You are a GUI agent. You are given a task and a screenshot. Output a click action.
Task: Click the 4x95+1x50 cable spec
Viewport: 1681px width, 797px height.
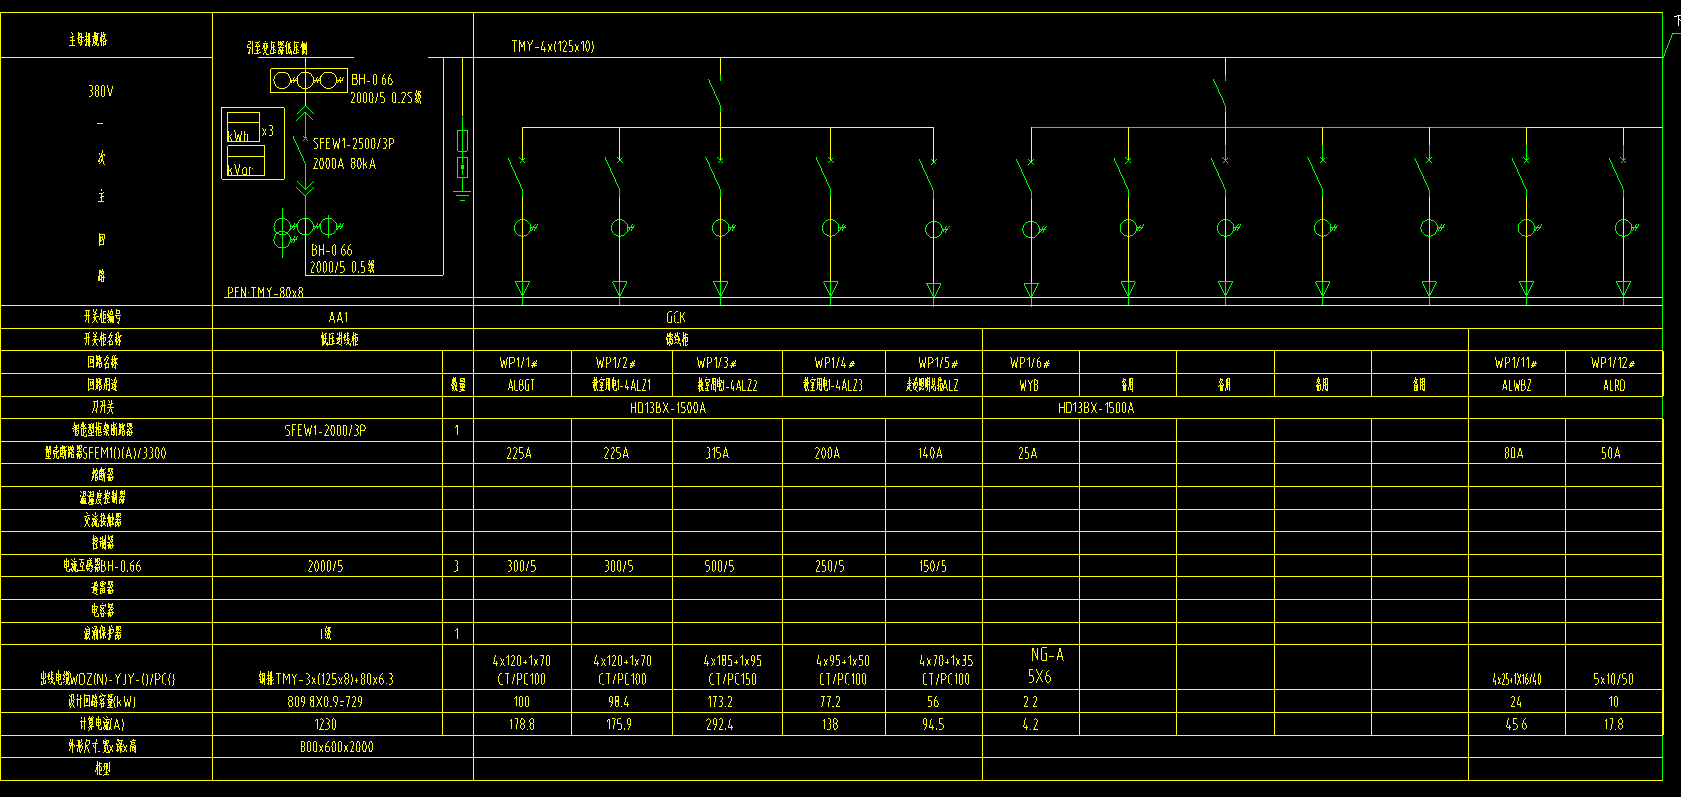(842, 661)
